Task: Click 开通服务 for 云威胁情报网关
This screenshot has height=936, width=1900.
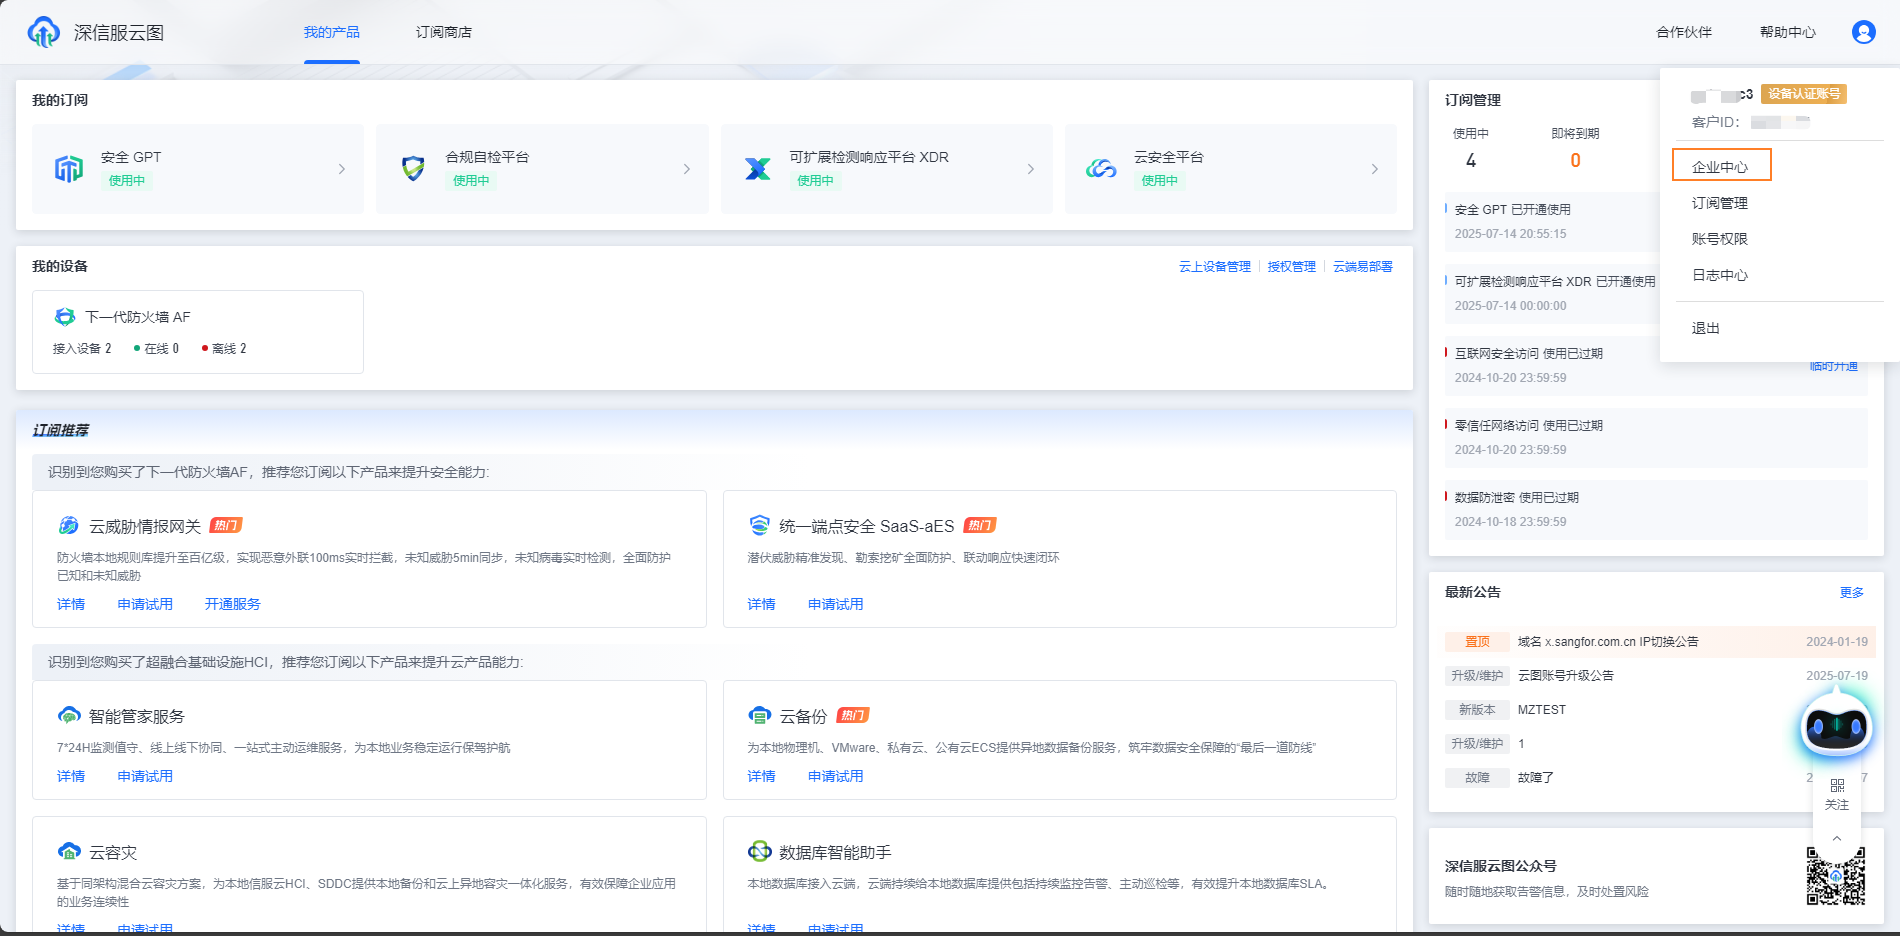Action: 232,604
